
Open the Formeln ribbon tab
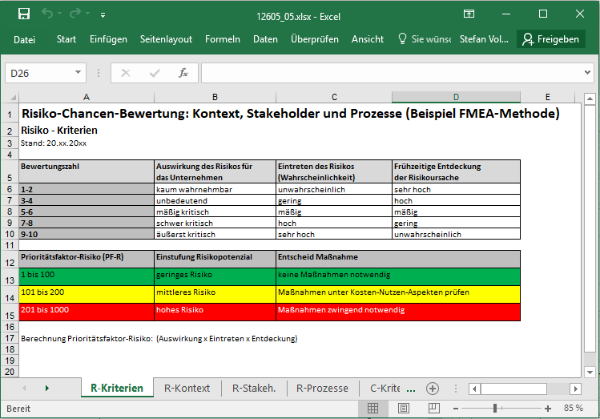(x=222, y=39)
